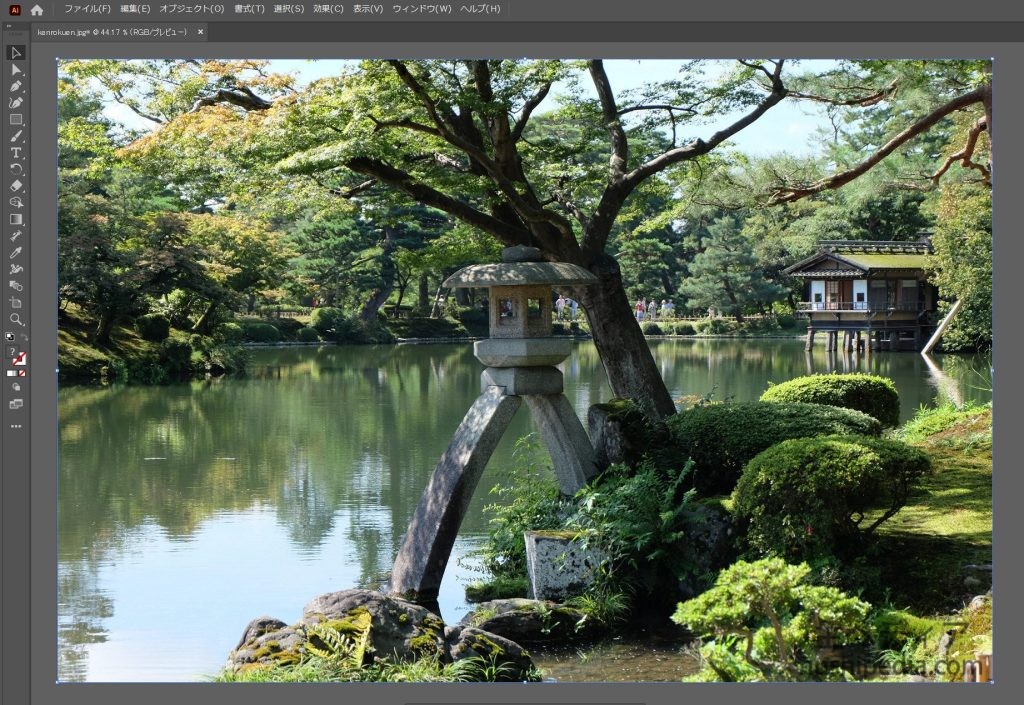Select the Paintbrush tool
Screen dimensions: 1024x705
[x=16, y=136]
